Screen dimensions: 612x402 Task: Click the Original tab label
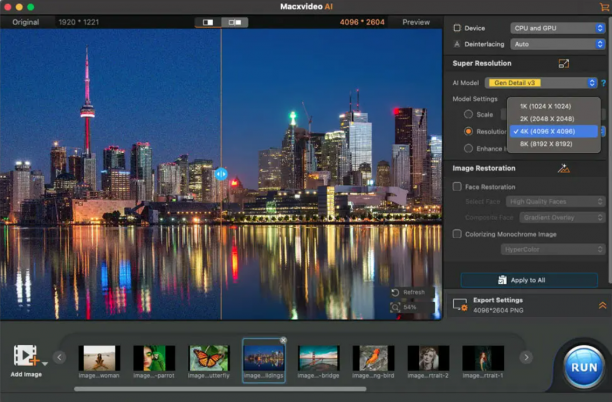pyautogui.click(x=26, y=22)
